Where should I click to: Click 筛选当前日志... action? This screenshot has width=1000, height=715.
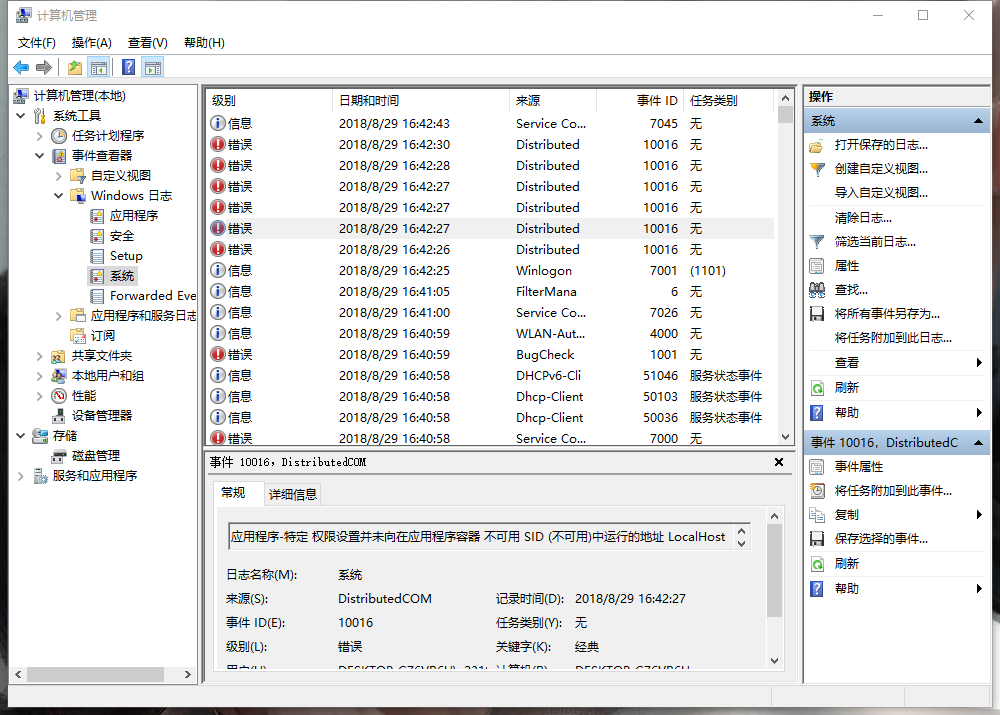[x=875, y=242]
